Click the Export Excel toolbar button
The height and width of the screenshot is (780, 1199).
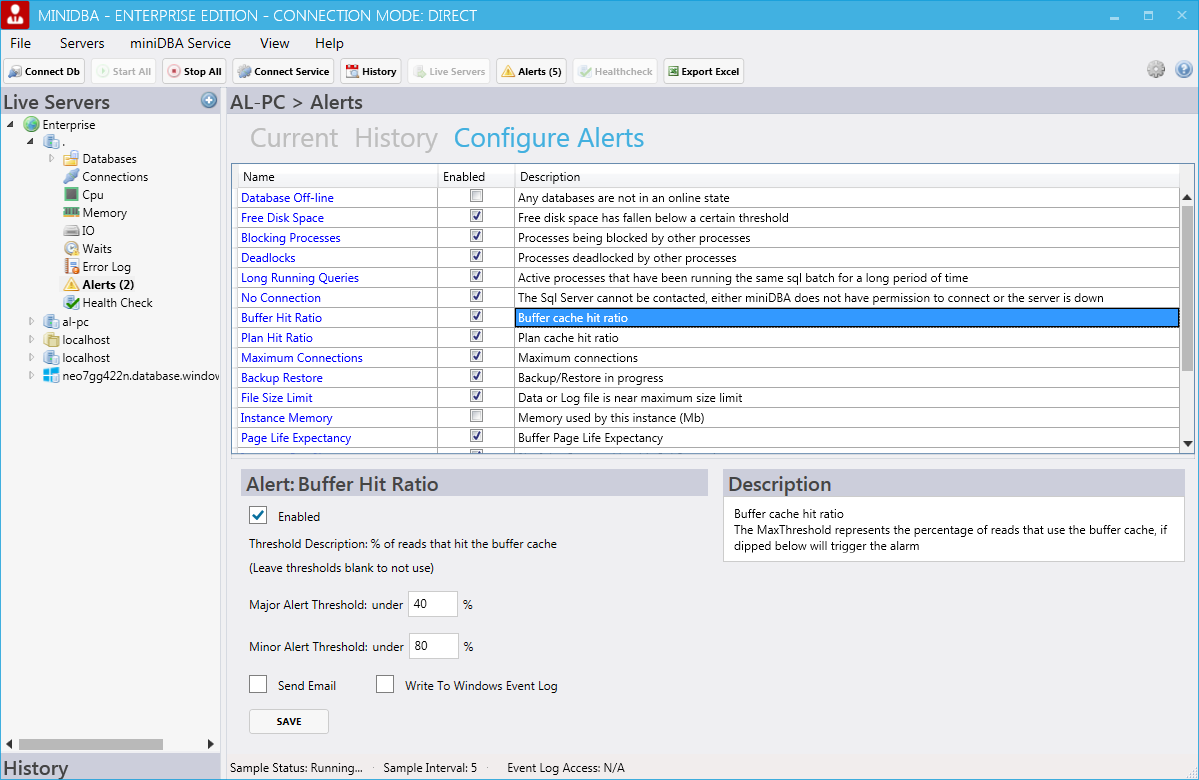(703, 71)
